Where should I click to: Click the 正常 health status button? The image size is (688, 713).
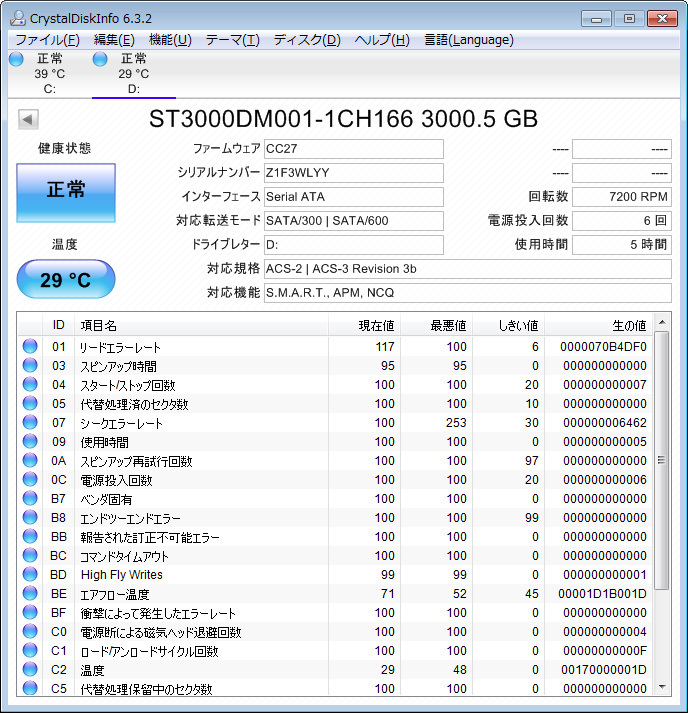(66, 190)
